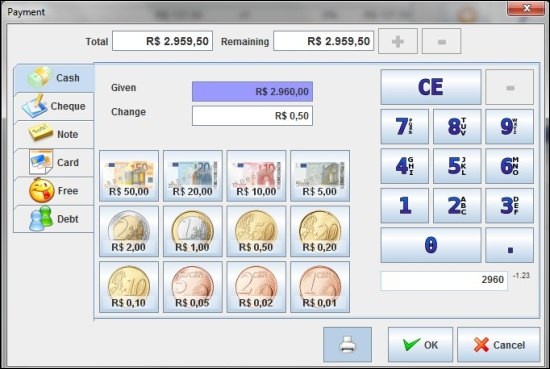
Task: Tap keypad digit 9
Action: [510, 127]
